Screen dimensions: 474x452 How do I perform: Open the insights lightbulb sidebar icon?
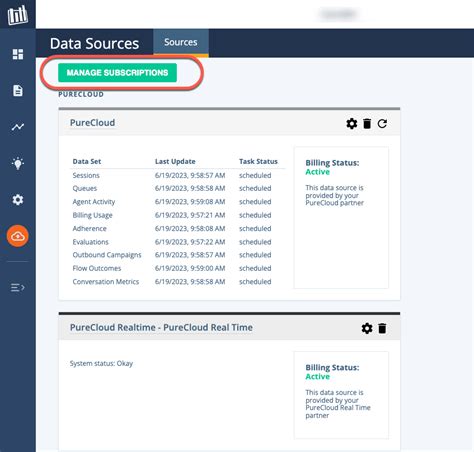[18, 163]
